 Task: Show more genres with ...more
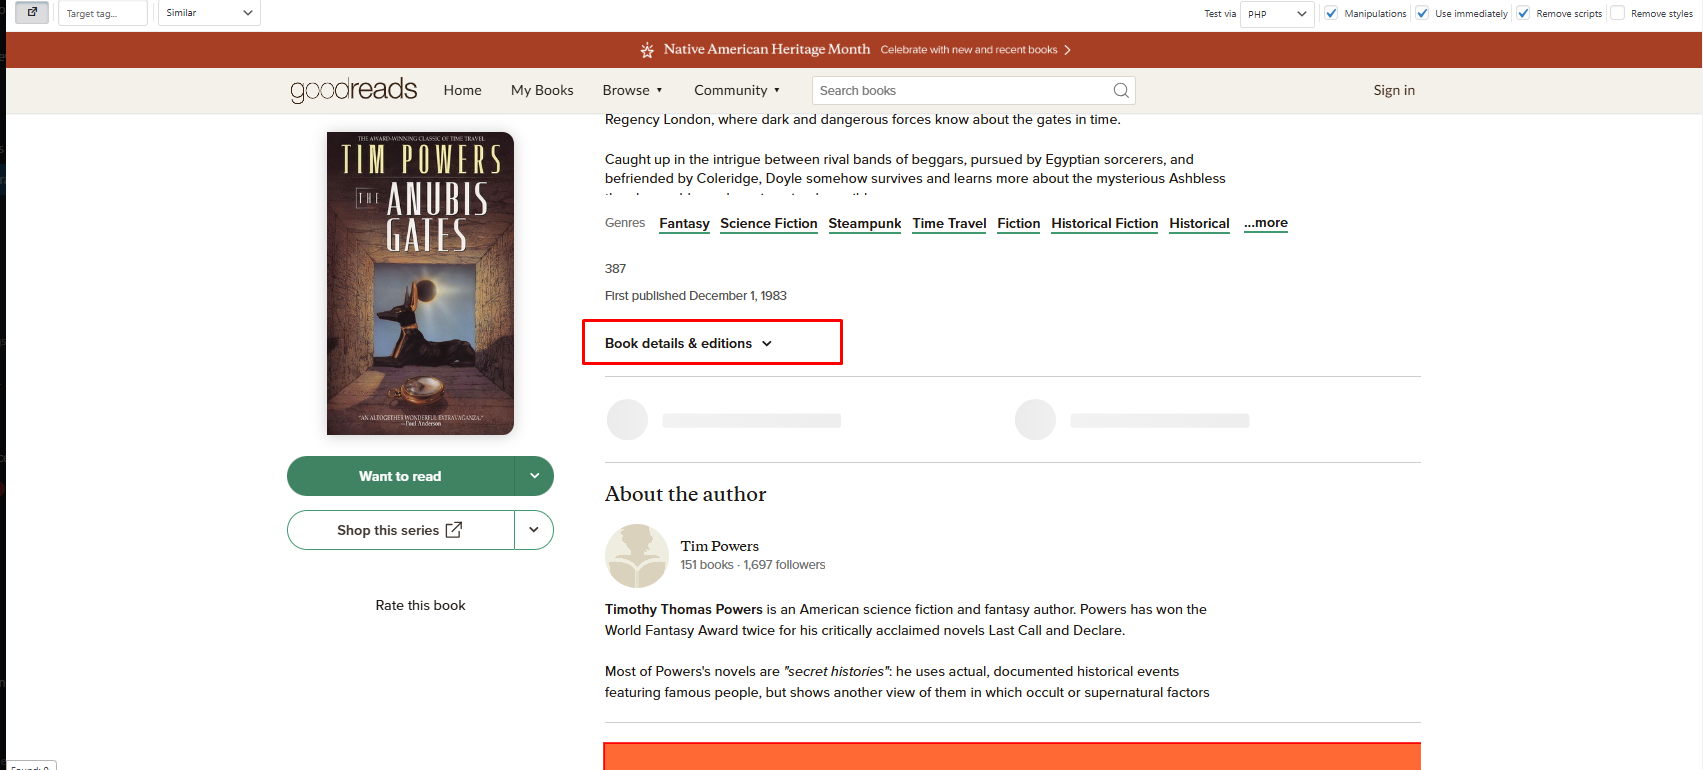tap(1266, 223)
